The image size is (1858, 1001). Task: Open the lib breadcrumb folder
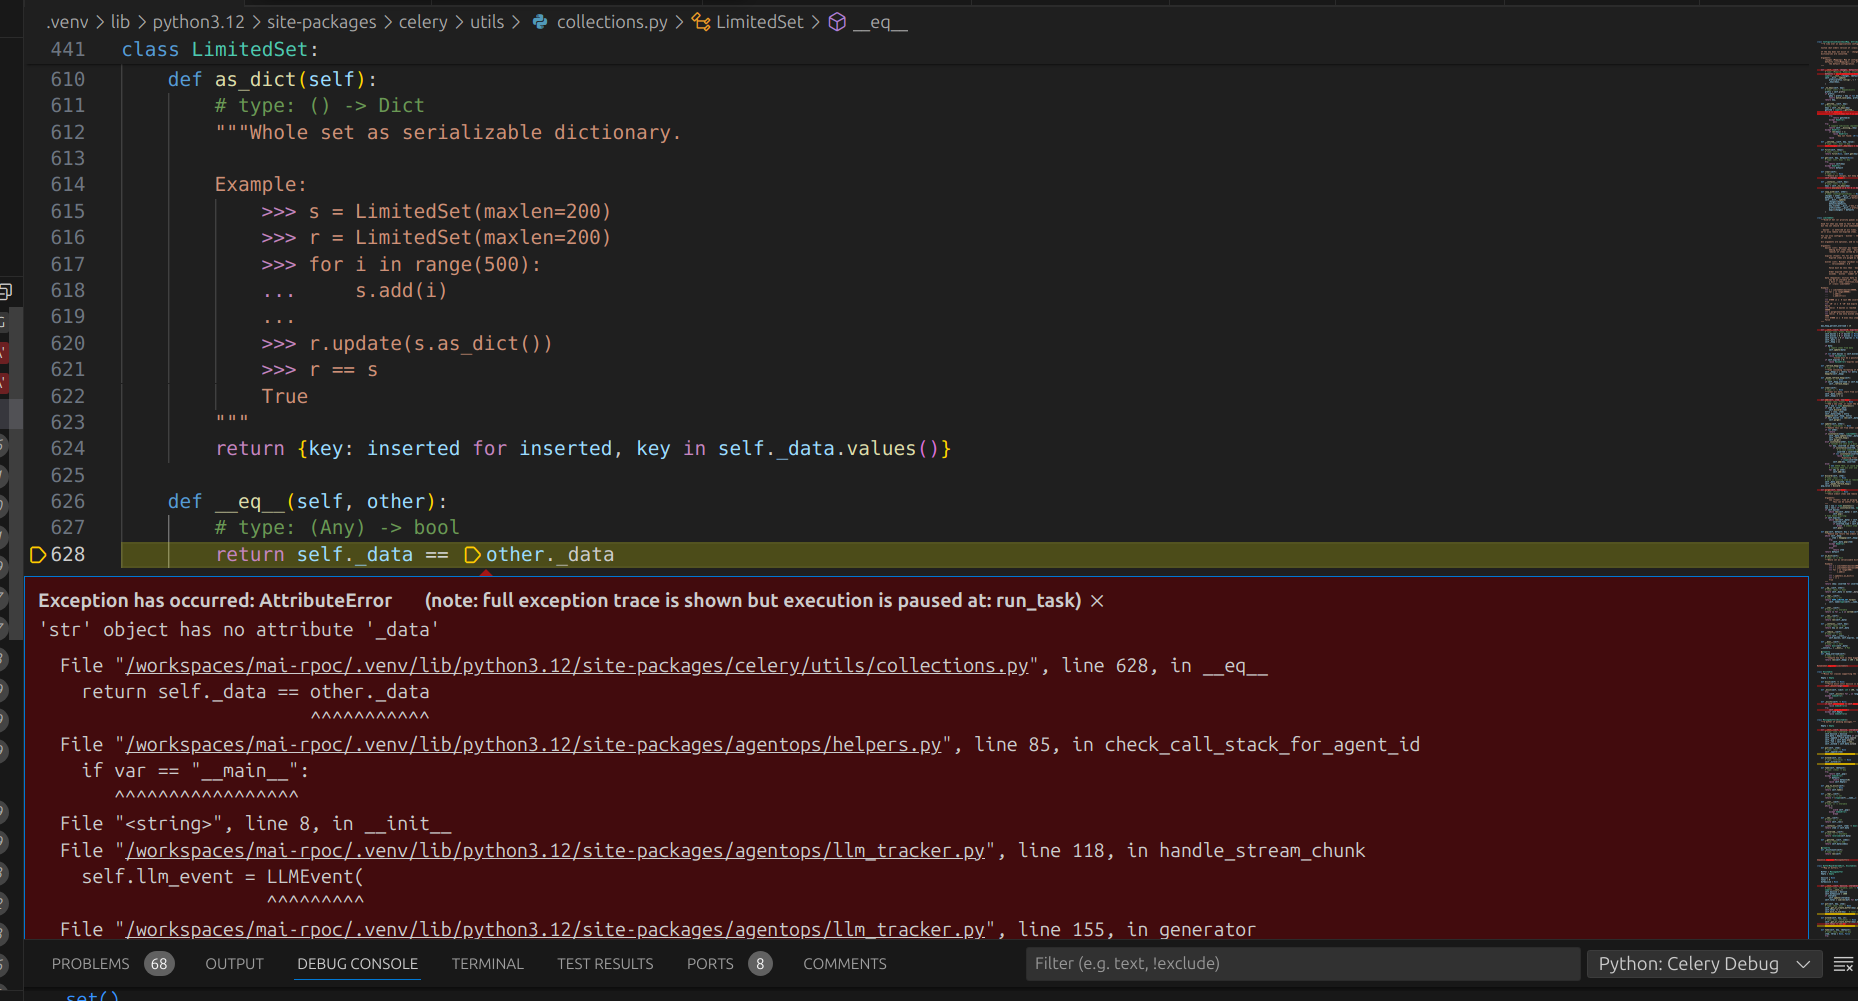pyautogui.click(x=120, y=22)
